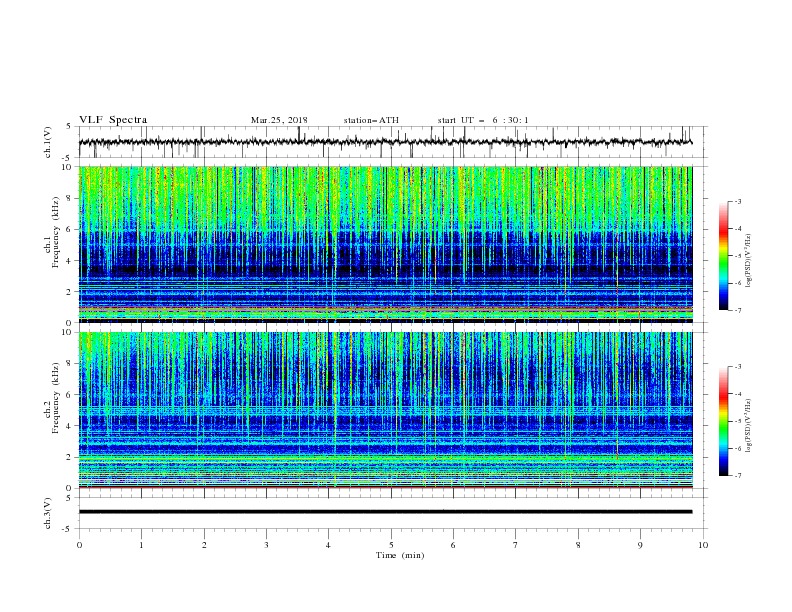The width and height of the screenshot is (792, 612).
Task: Click time axis tick label "9"
Action: [x=640, y=545]
